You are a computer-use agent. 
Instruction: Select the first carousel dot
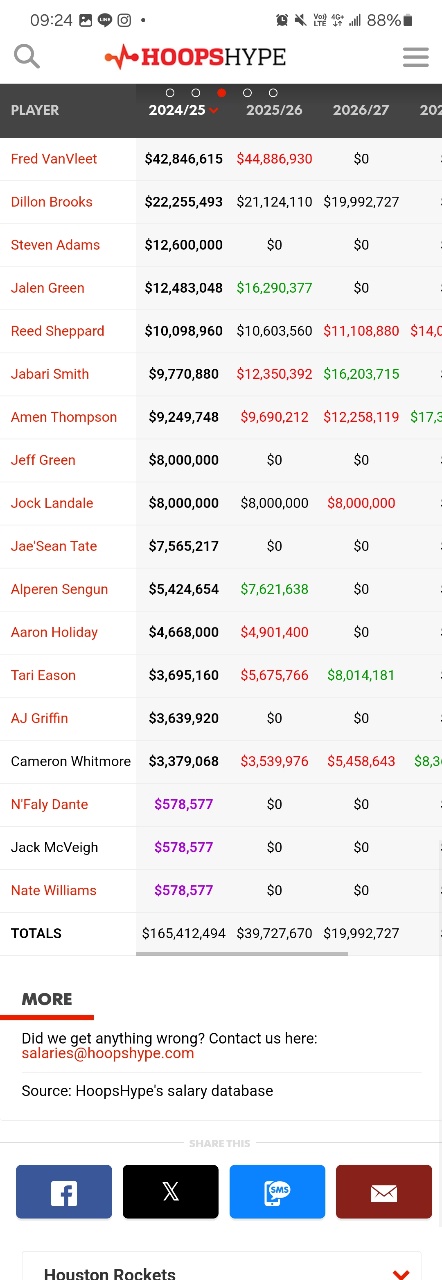pyautogui.click(x=170, y=93)
